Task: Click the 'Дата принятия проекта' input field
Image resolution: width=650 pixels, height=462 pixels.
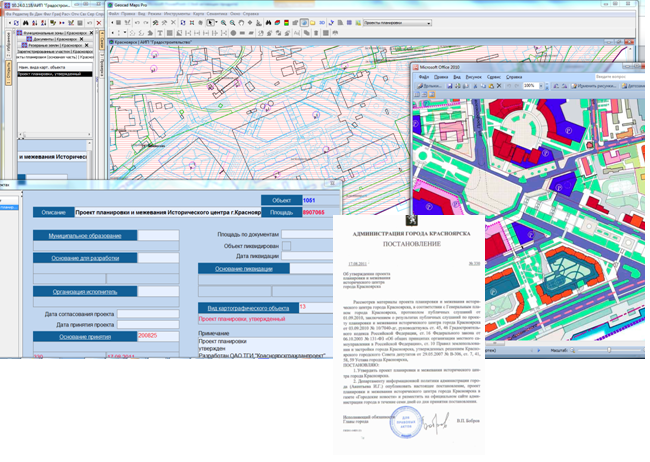Action: (149, 324)
